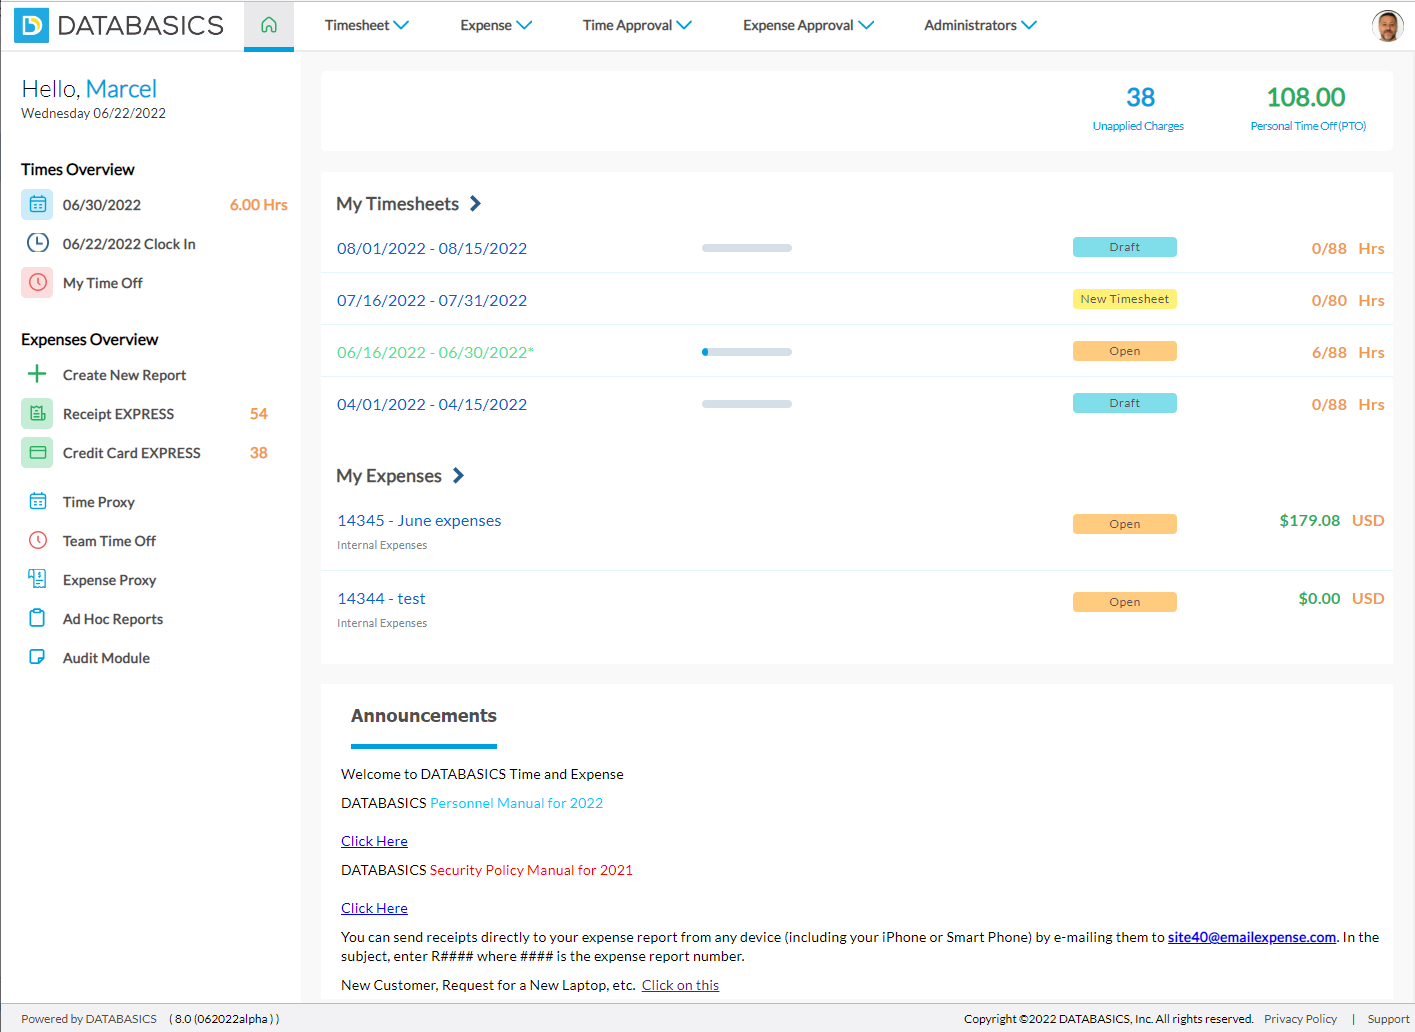
Task: Click the Audit Module icon
Action: (x=38, y=657)
